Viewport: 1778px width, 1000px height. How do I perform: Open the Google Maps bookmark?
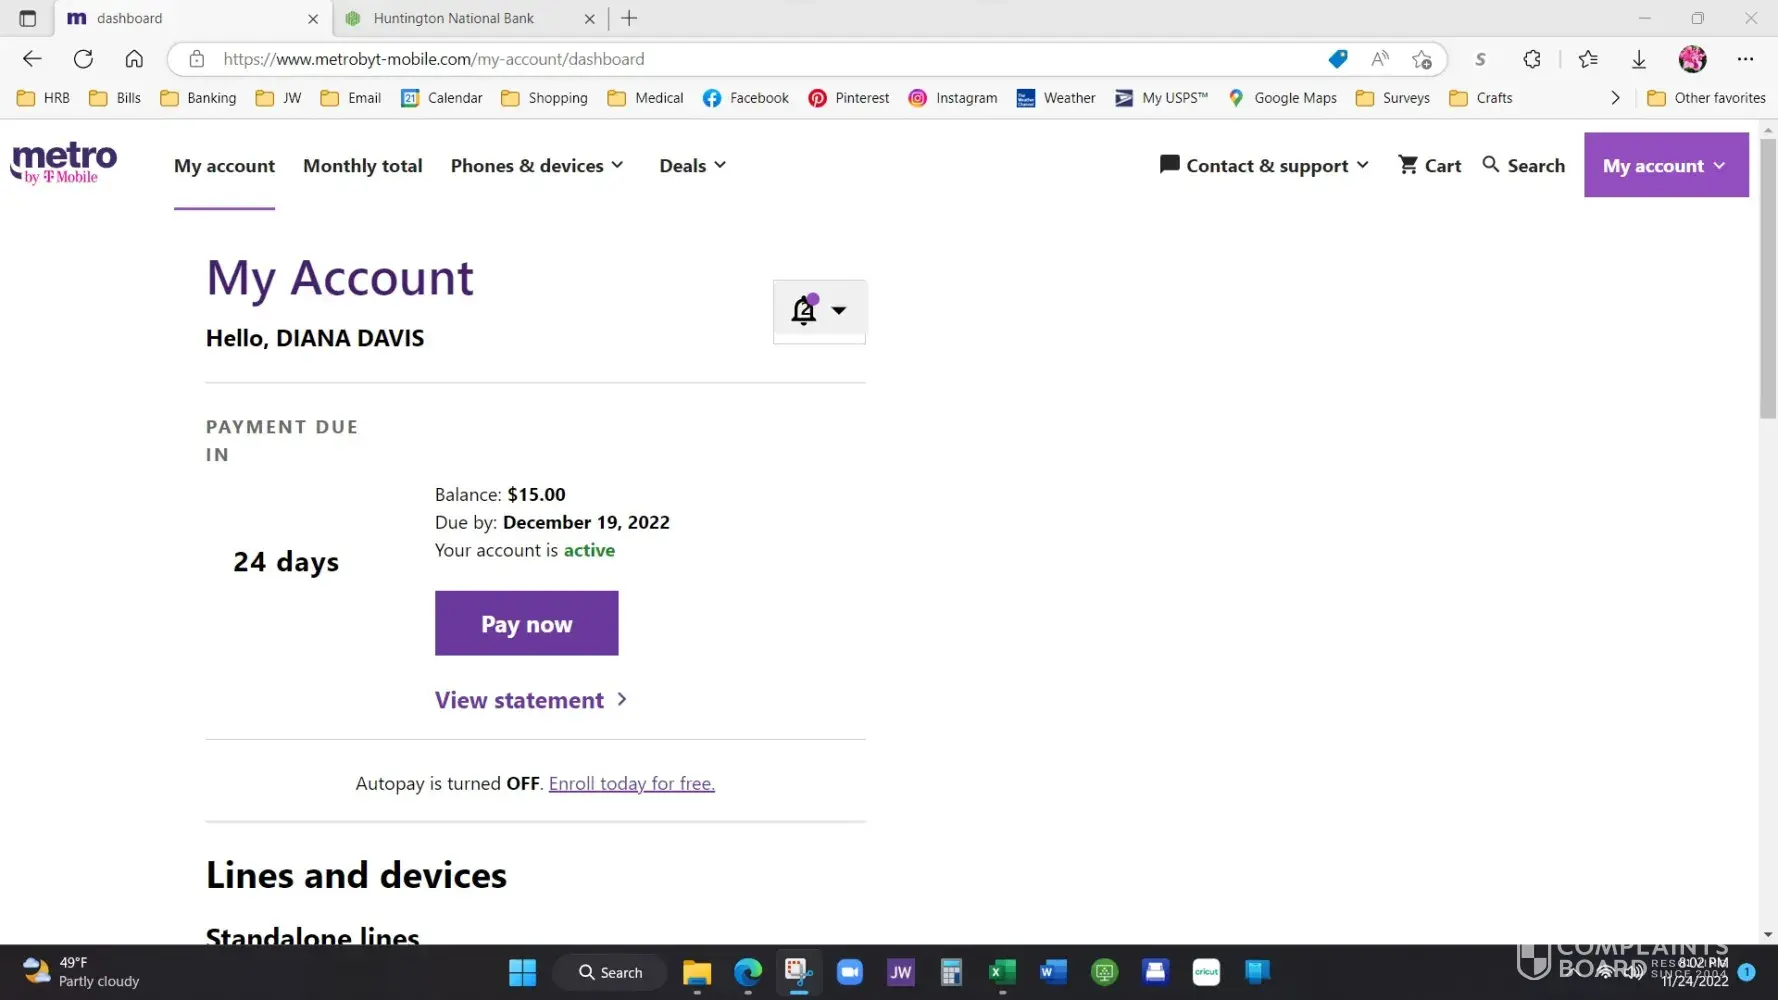pos(1282,98)
